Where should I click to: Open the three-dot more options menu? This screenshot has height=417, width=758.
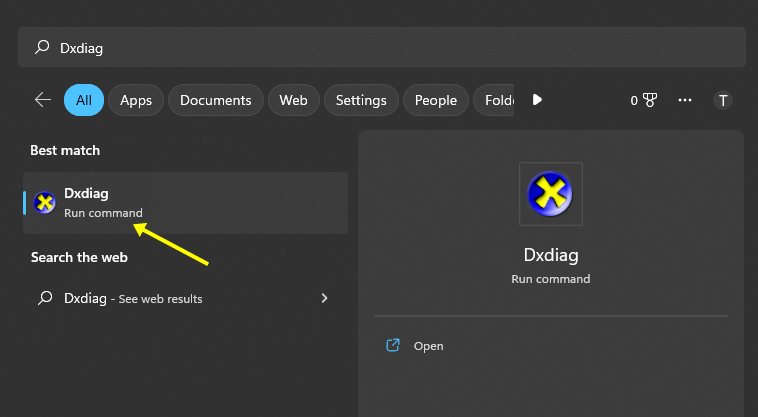(x=685, y=100)
